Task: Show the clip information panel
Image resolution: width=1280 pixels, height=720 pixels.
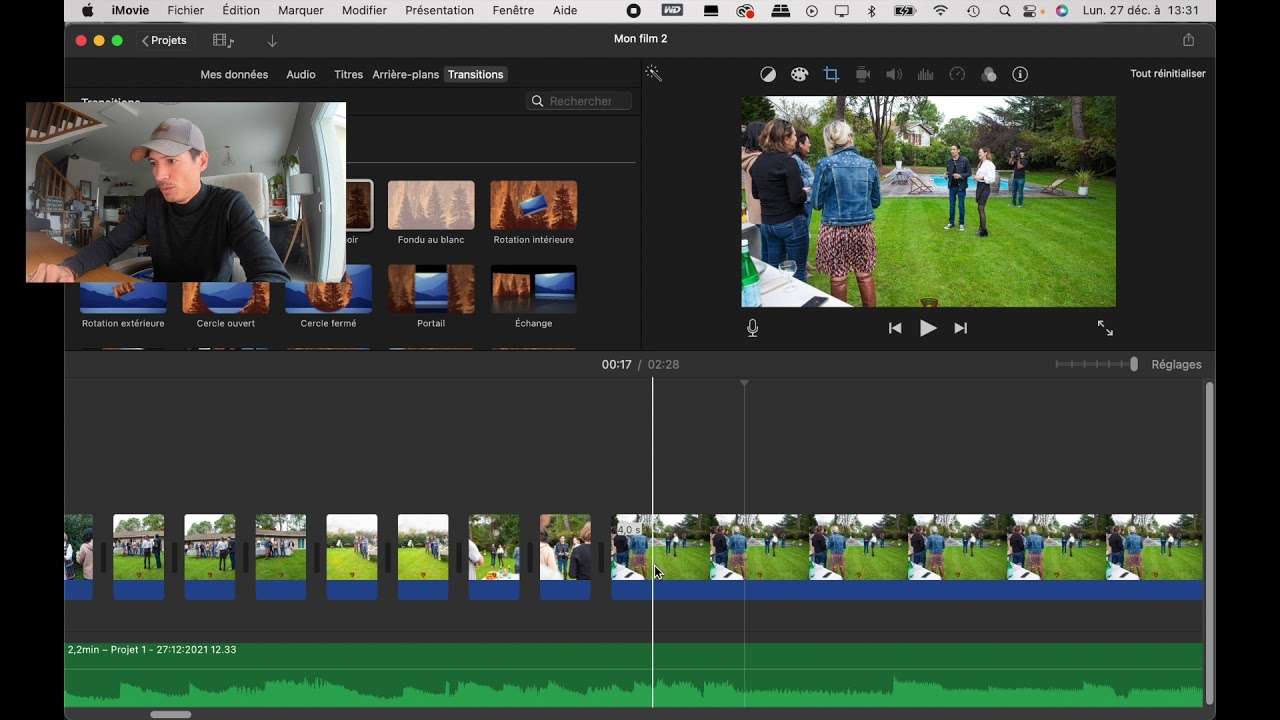Action: [1020, 74]
